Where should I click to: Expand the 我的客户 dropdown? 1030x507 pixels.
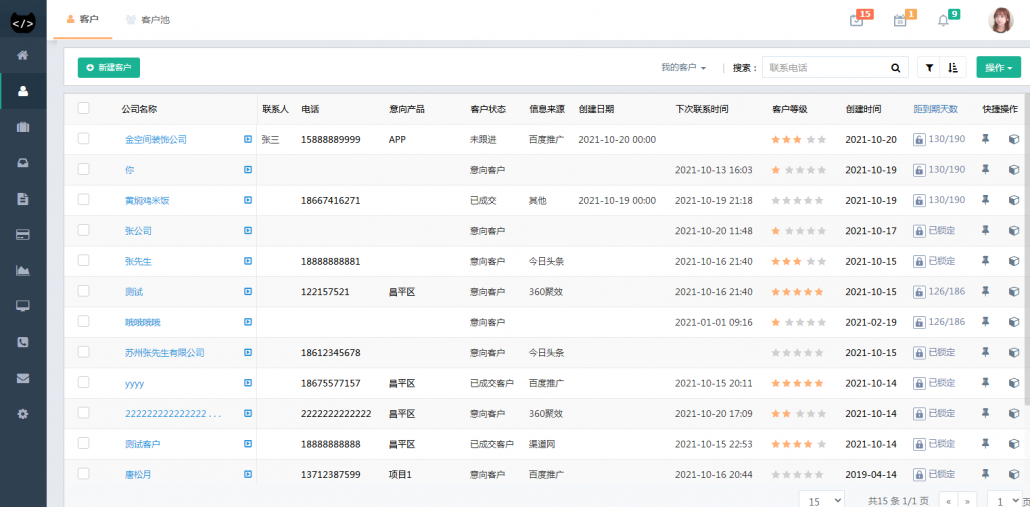(684, 68)
